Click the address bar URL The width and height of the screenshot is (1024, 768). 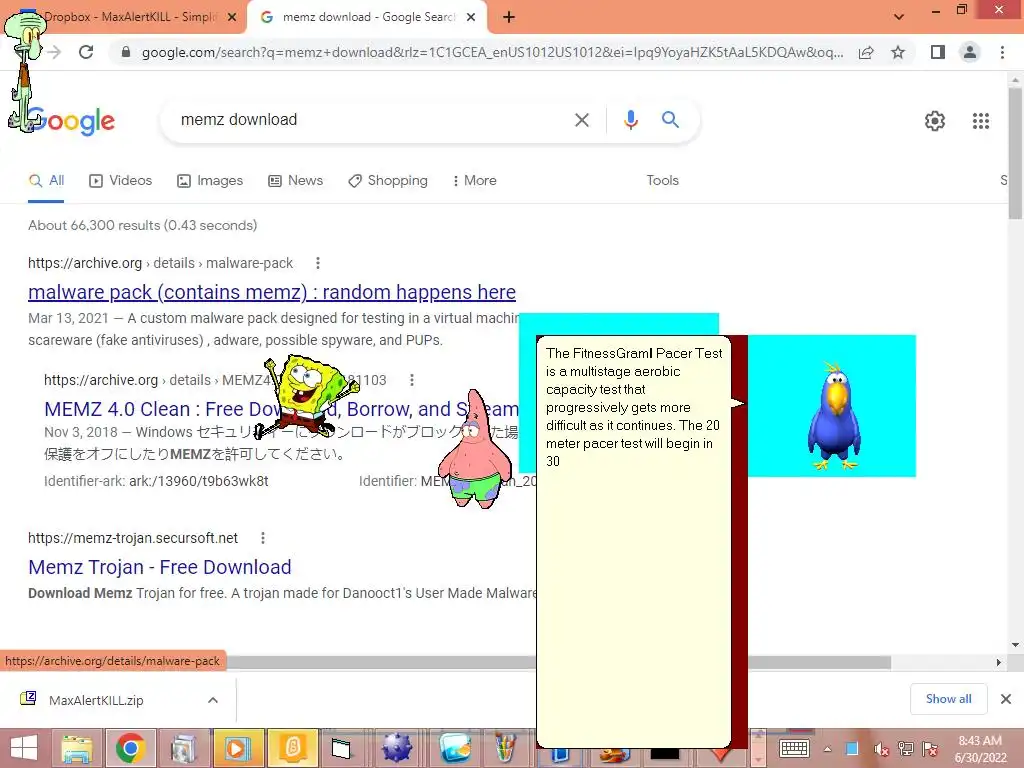[492, 52]
